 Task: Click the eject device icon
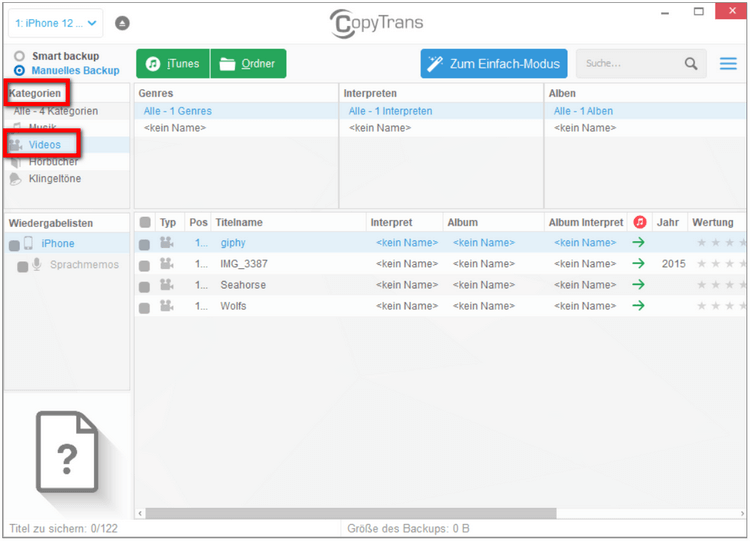(122, 23)
